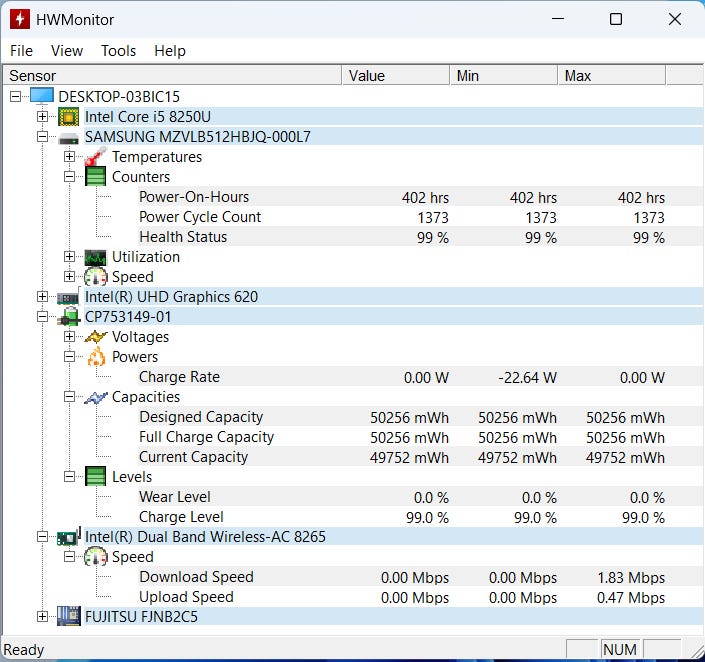Click the CP753149-01 battery icon
The height and width of the screenshot is (662, 705).
[69, 317]
